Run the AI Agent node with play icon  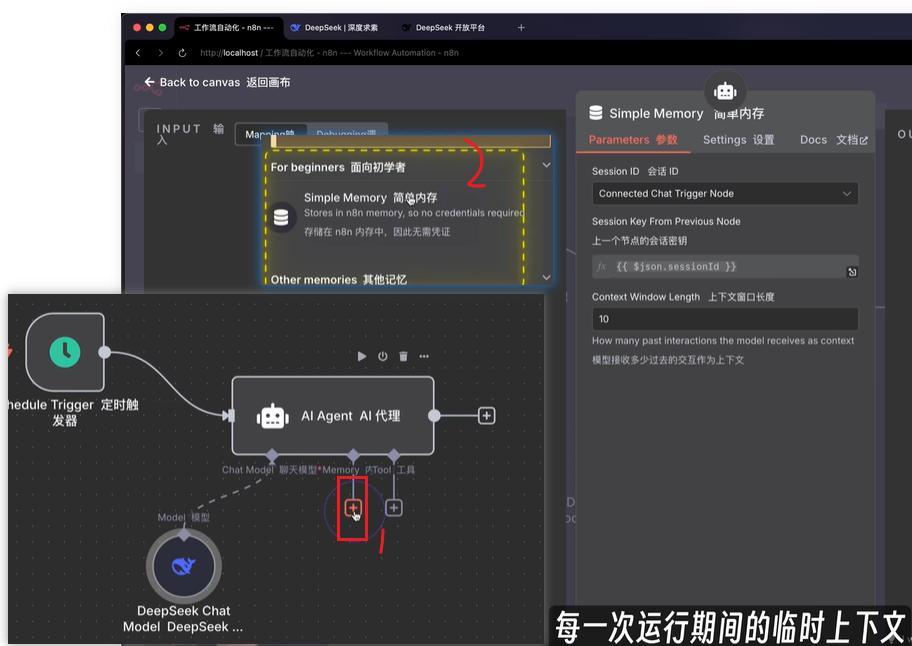point(362,356)
